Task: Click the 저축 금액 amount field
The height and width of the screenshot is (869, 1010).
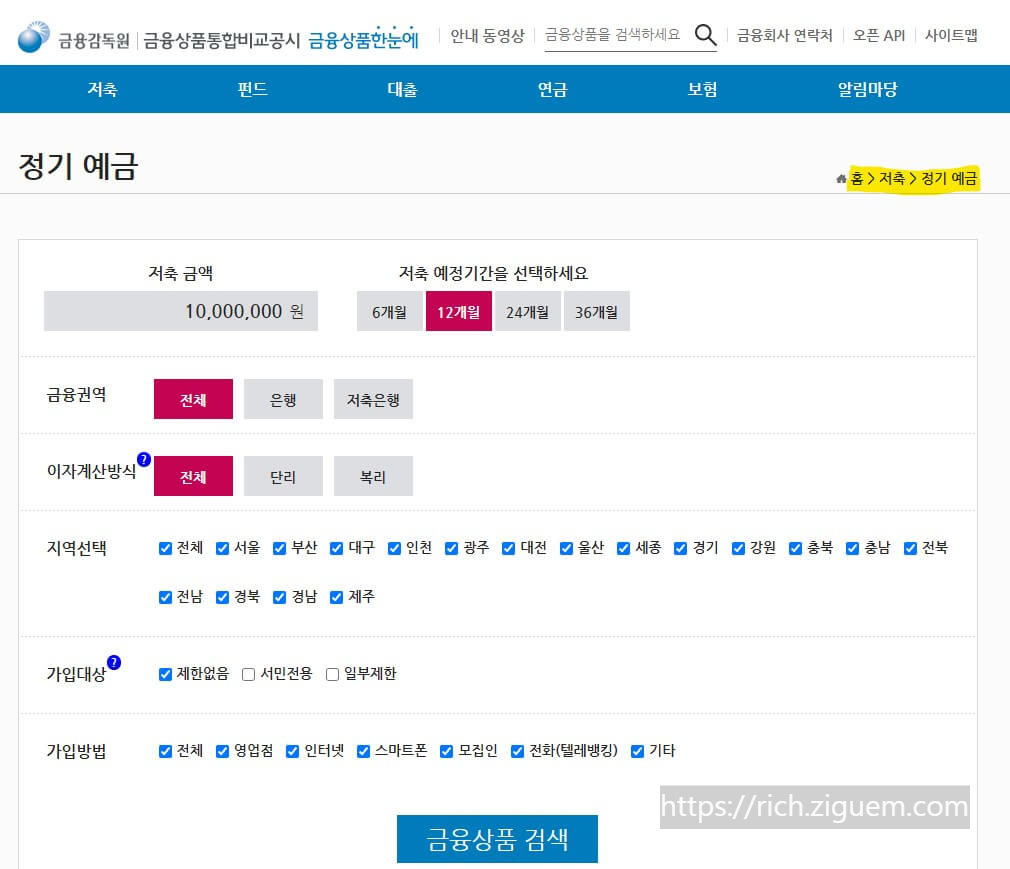Action: point(180,311)
